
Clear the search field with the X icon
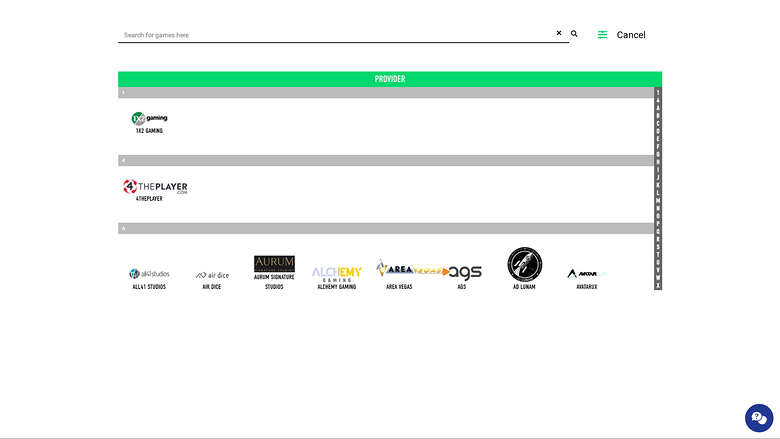(x=559, y=34)
